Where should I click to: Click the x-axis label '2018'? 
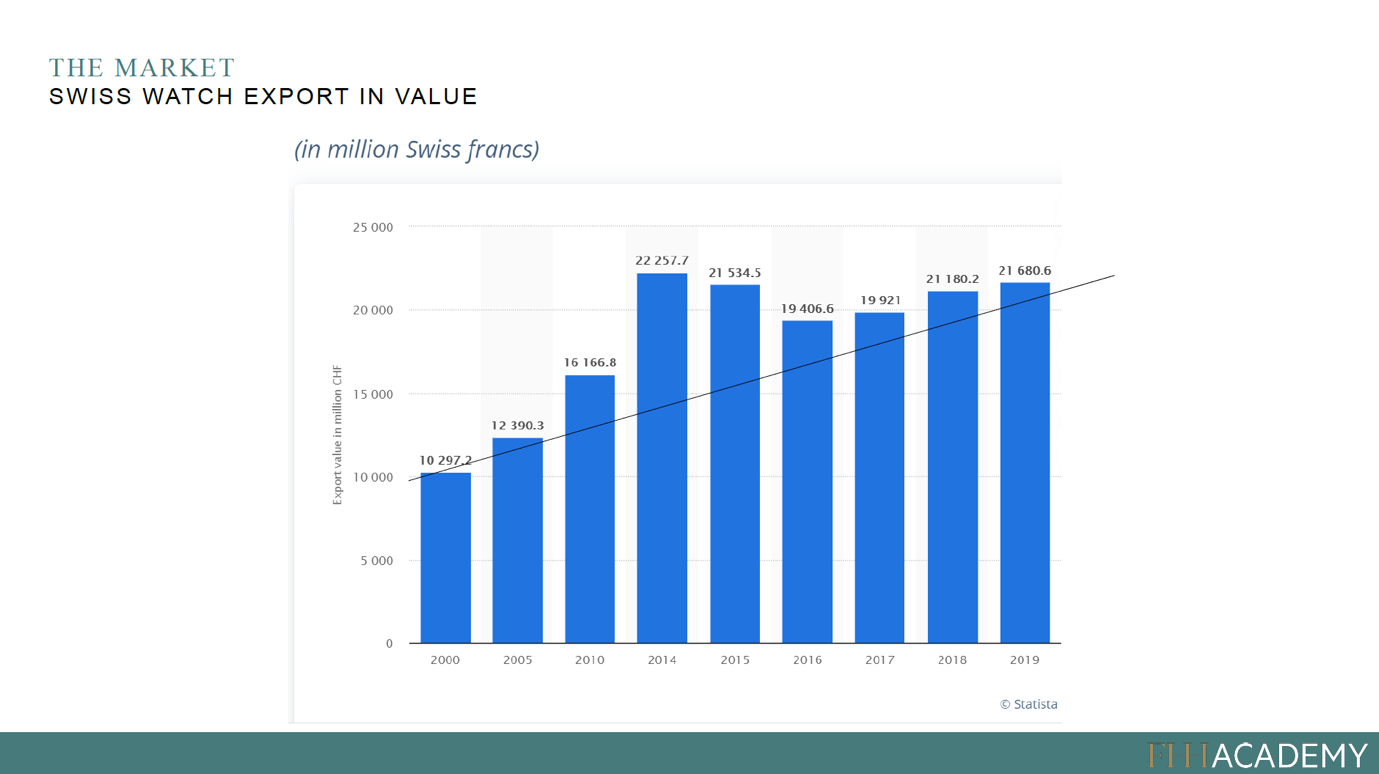[952, 660]
